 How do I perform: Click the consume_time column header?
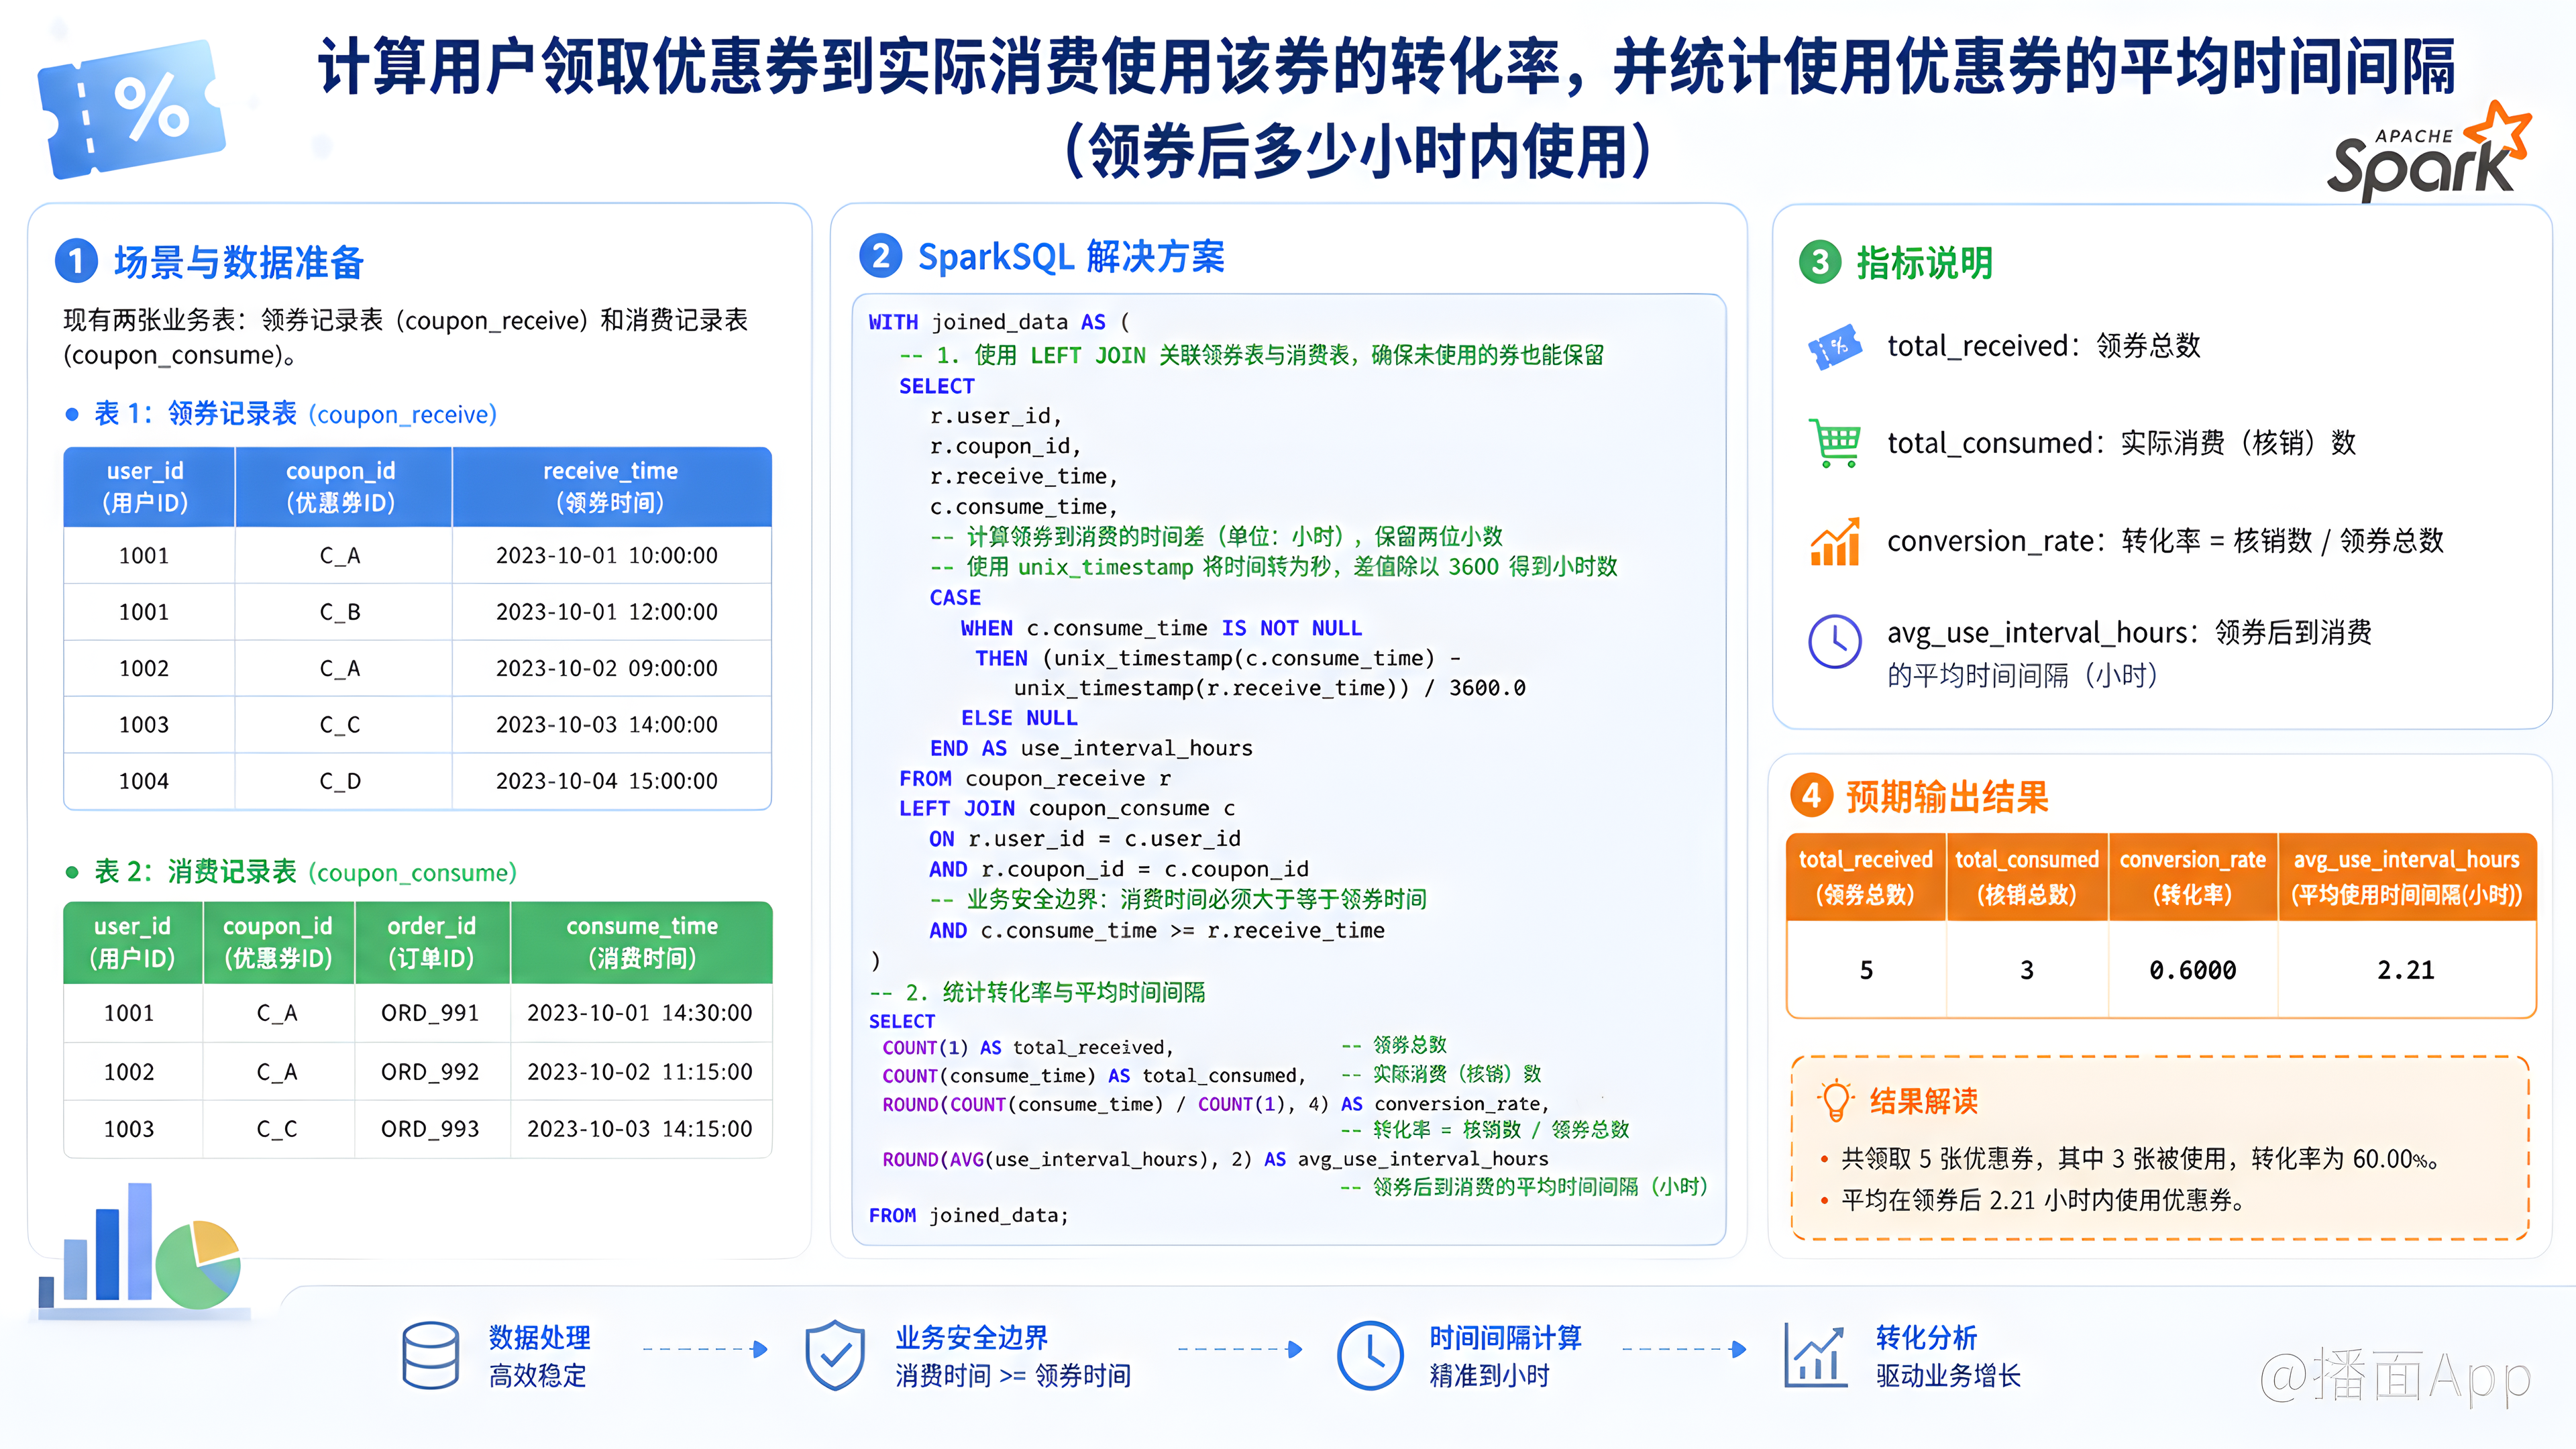642,942
